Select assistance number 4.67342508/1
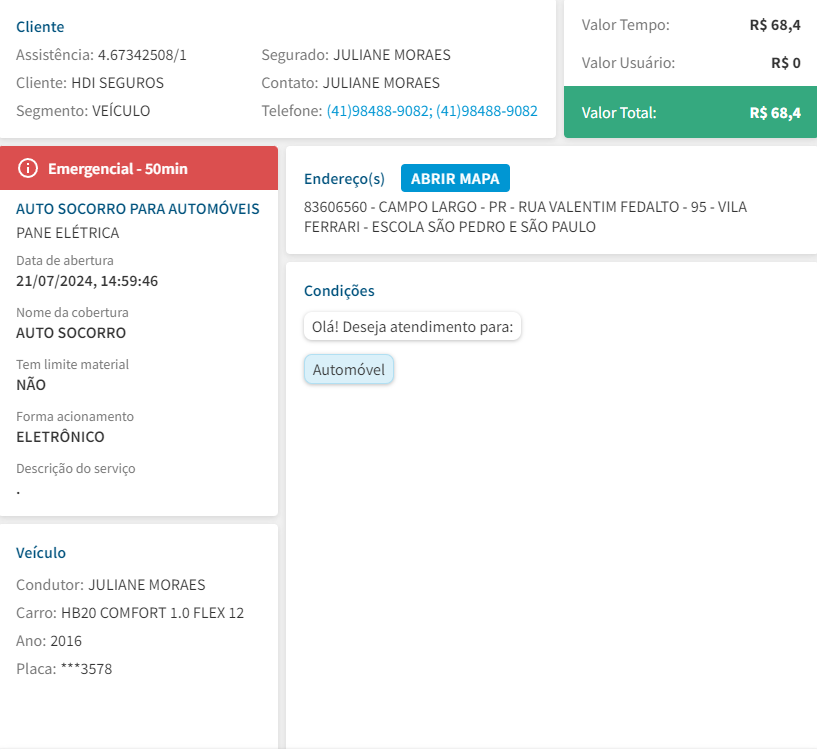This screenshot has width=817, height=750. 142,55
